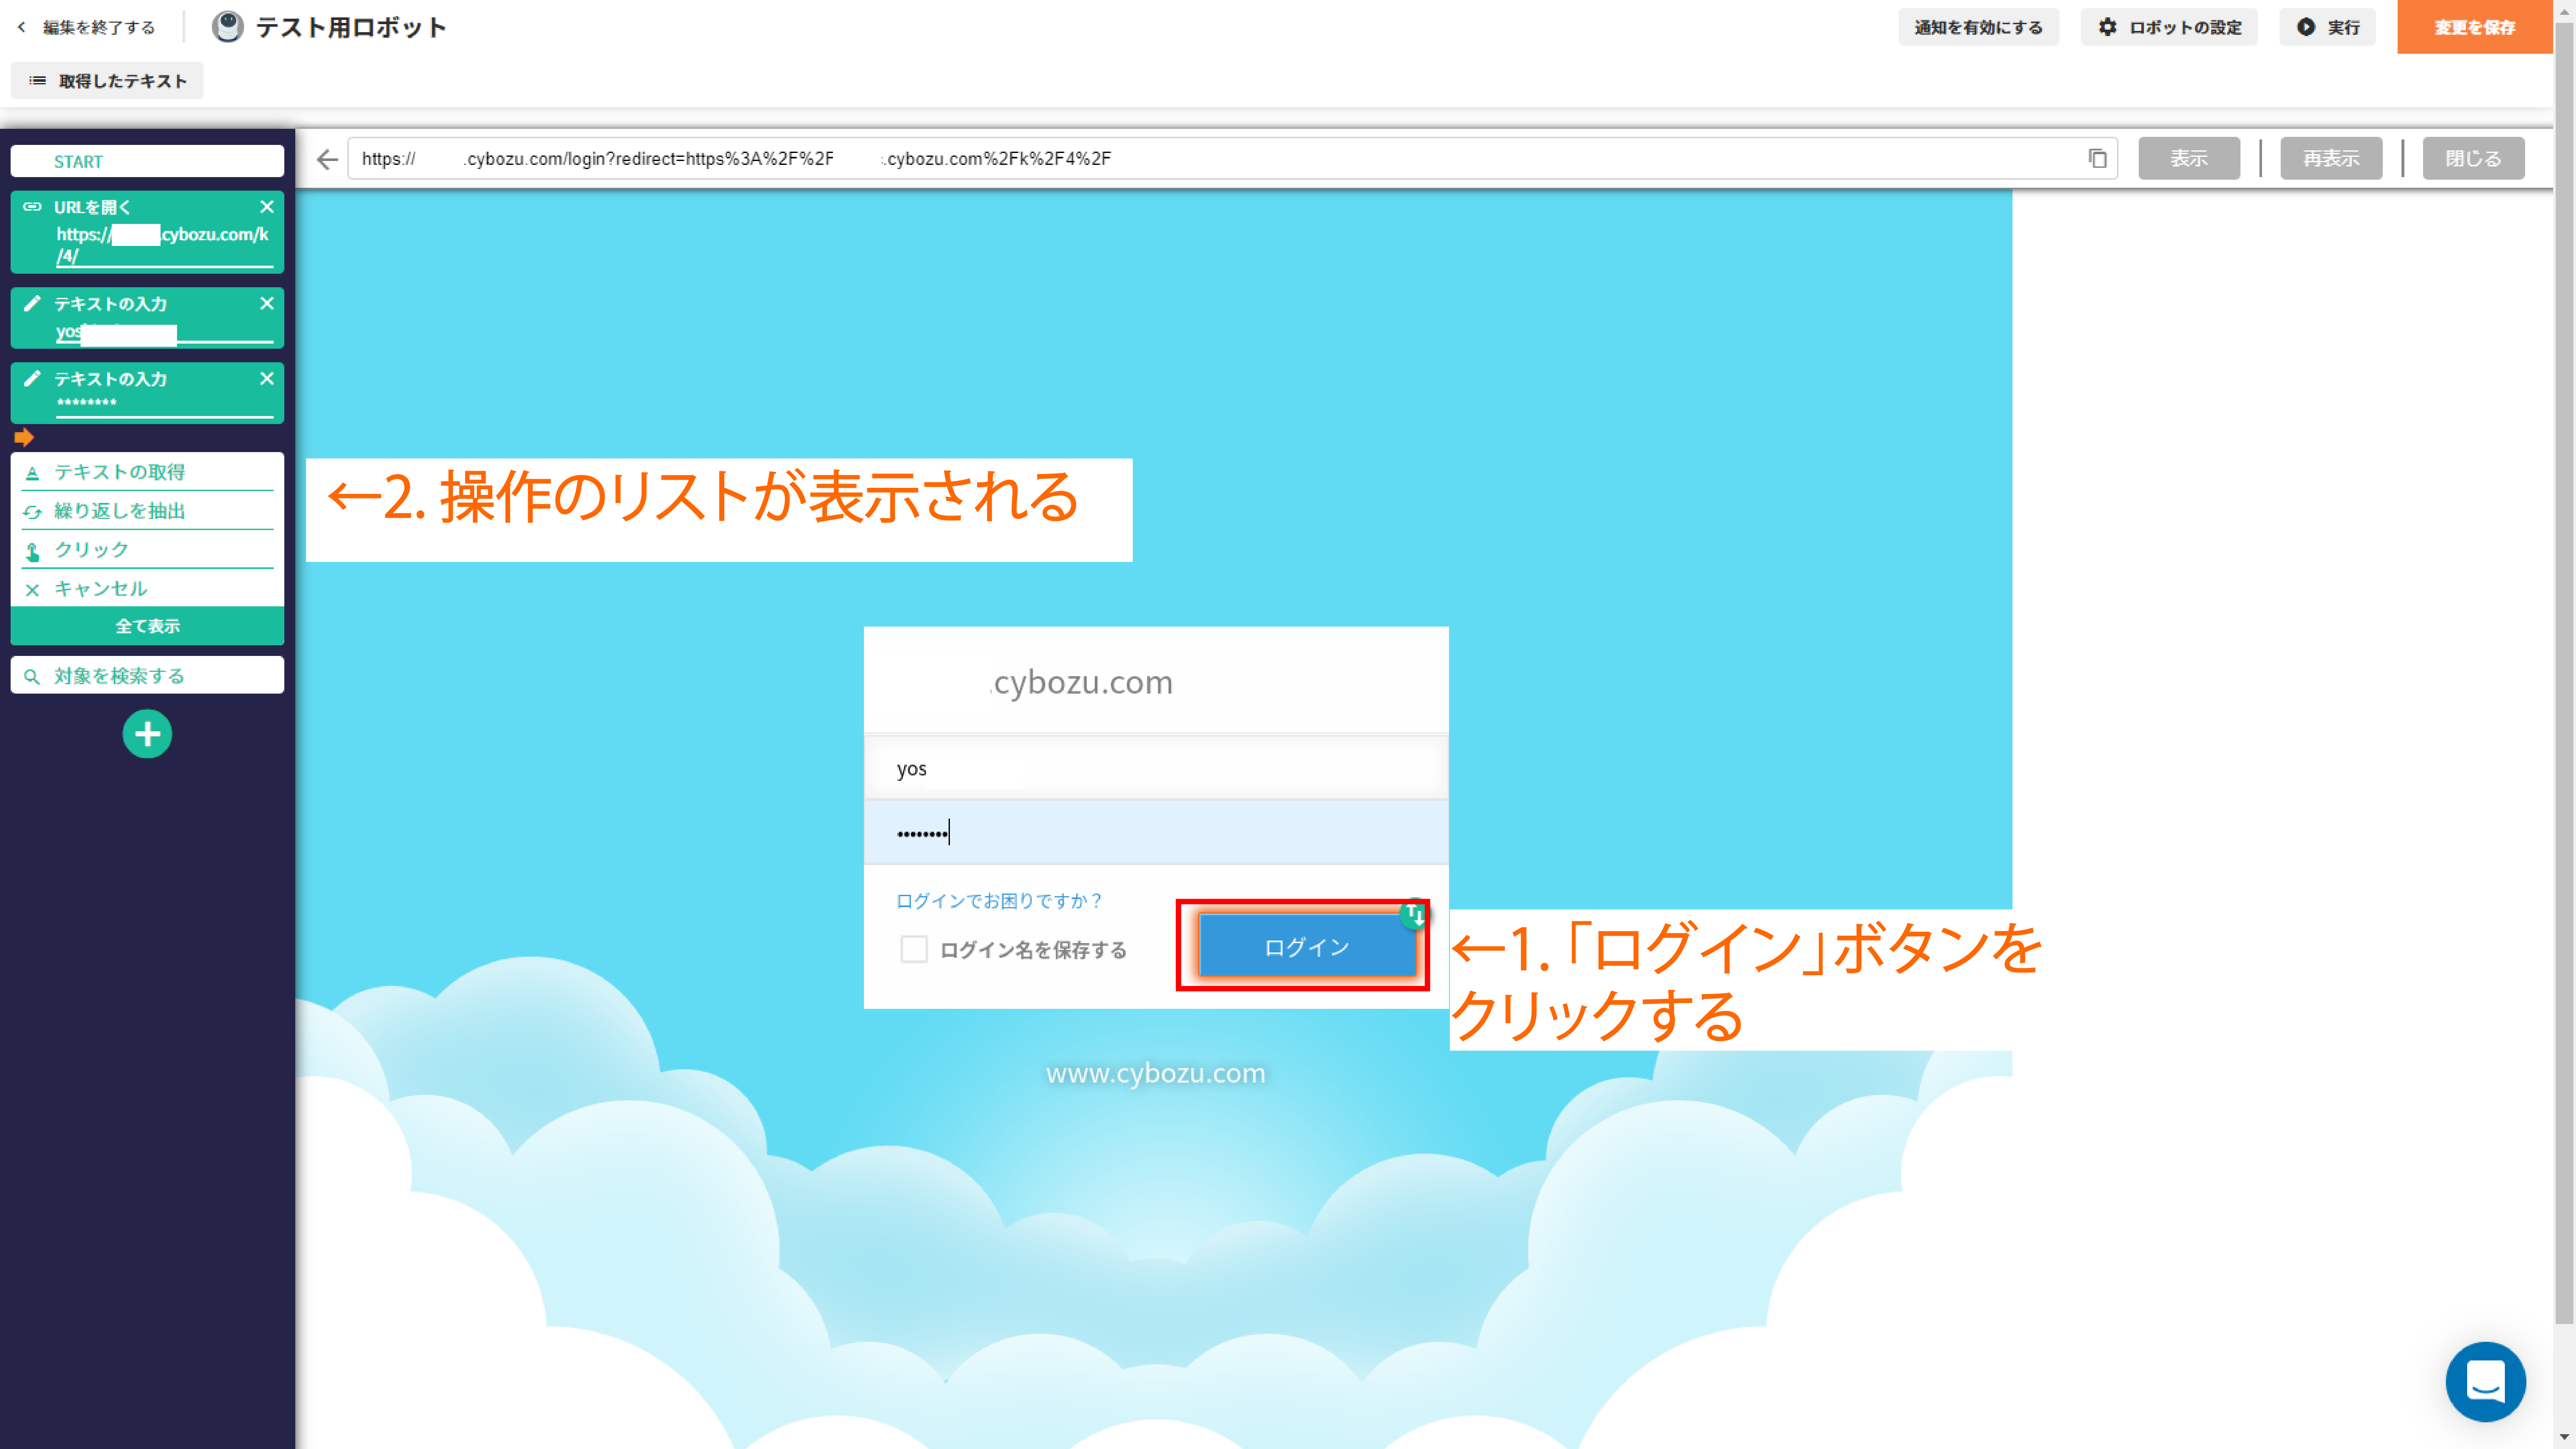The image size is (2576, 1449).
Task: Click the テスト用ロボット title
Action: click(x=351, y=27)
